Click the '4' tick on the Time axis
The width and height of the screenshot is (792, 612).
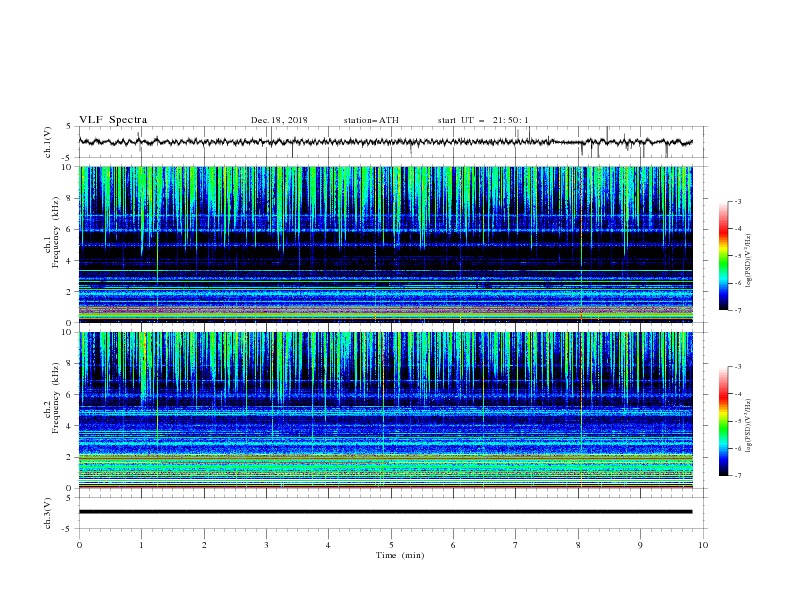pos(328,545)
